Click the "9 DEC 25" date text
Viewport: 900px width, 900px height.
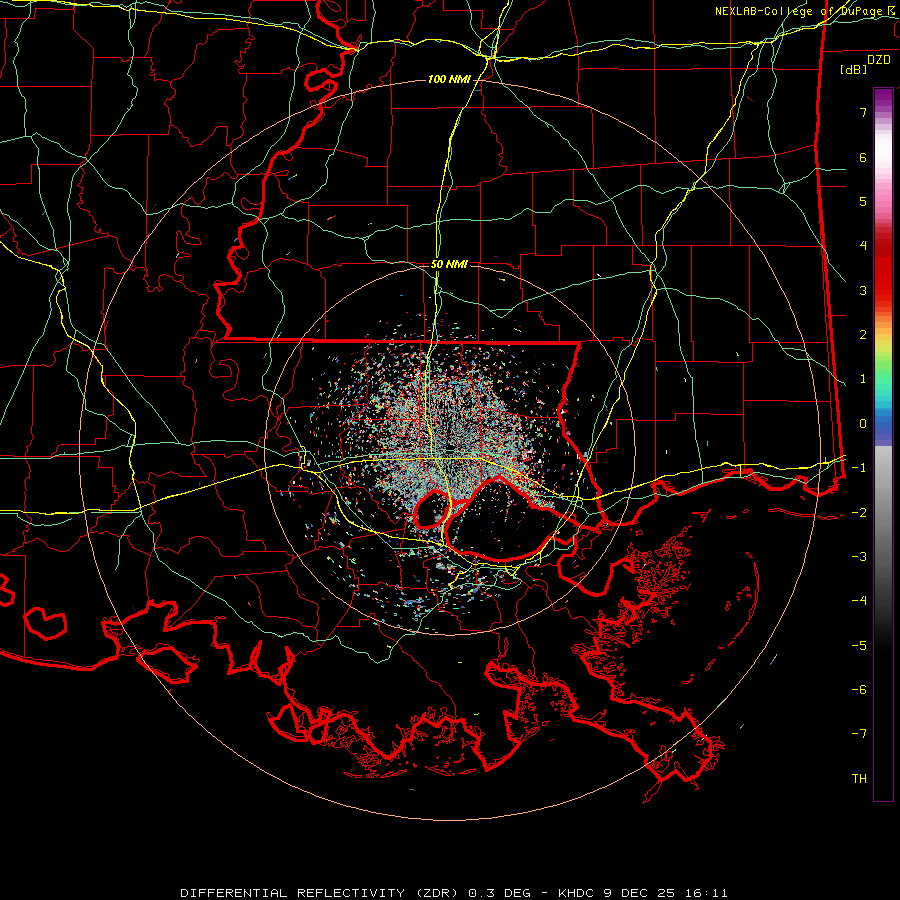tap(637, 893)
